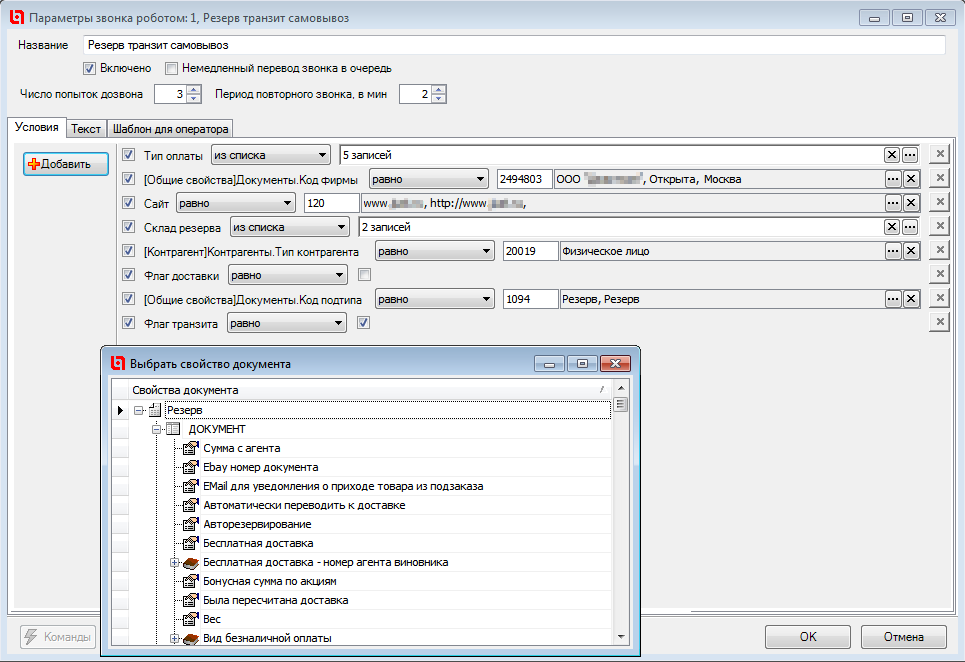
Task: Open ellipsis picker for Тип оплаты list
Action: (910, 155)
